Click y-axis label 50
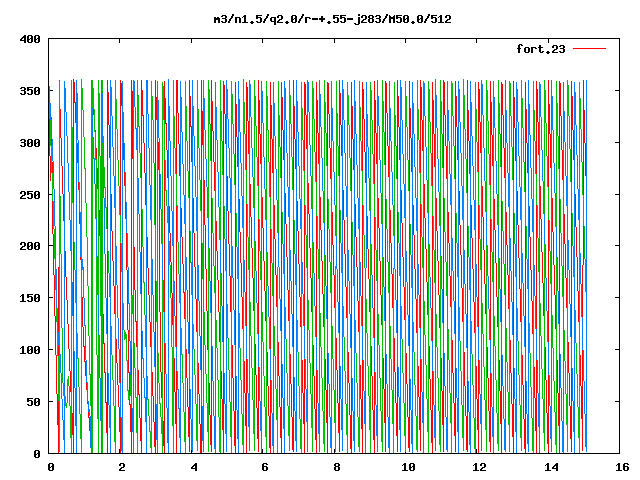 [34, 402]
